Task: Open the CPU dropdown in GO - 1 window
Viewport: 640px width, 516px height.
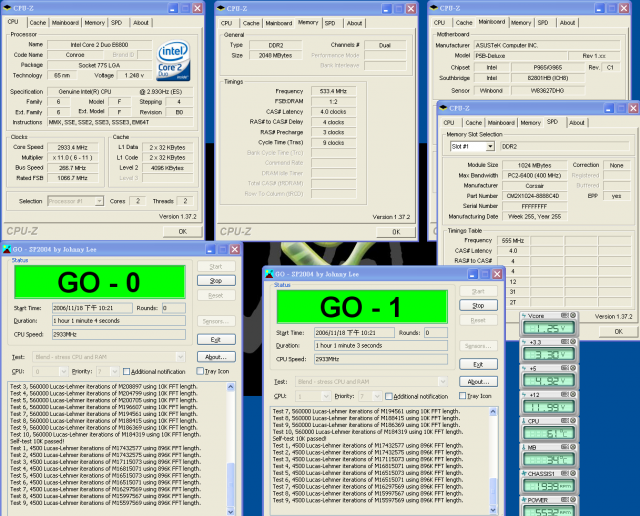Action: [326, 396]
